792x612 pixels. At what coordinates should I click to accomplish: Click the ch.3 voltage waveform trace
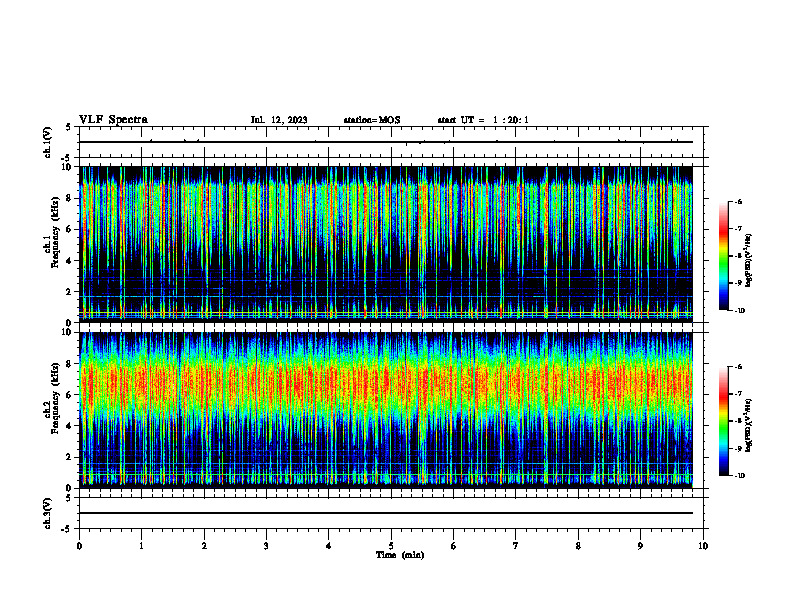tap(386, 513)
